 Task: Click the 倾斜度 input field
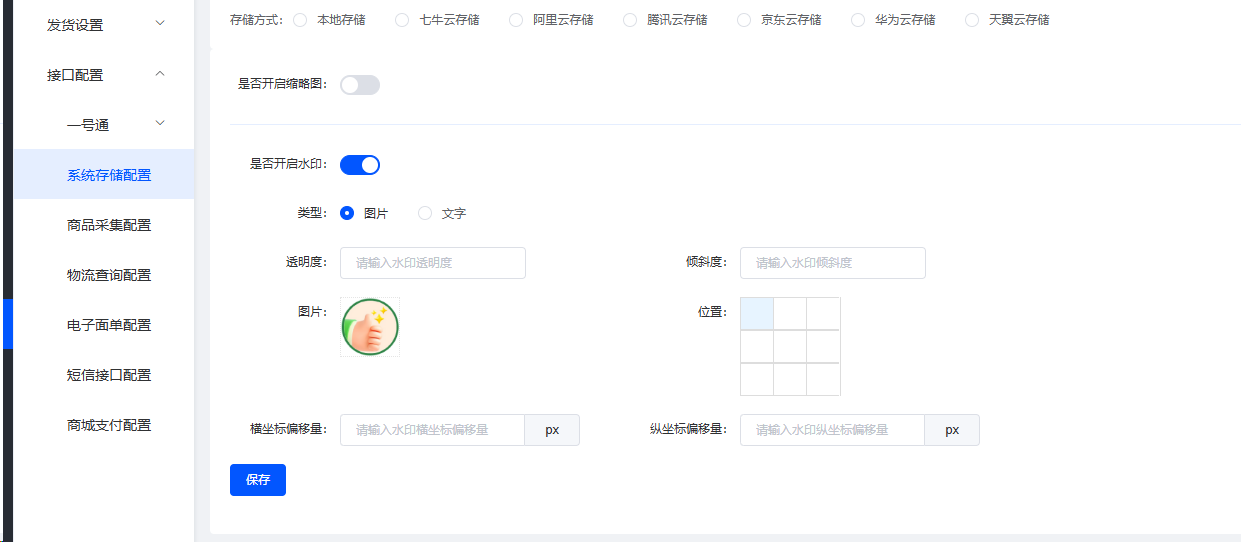click(833, 263)
